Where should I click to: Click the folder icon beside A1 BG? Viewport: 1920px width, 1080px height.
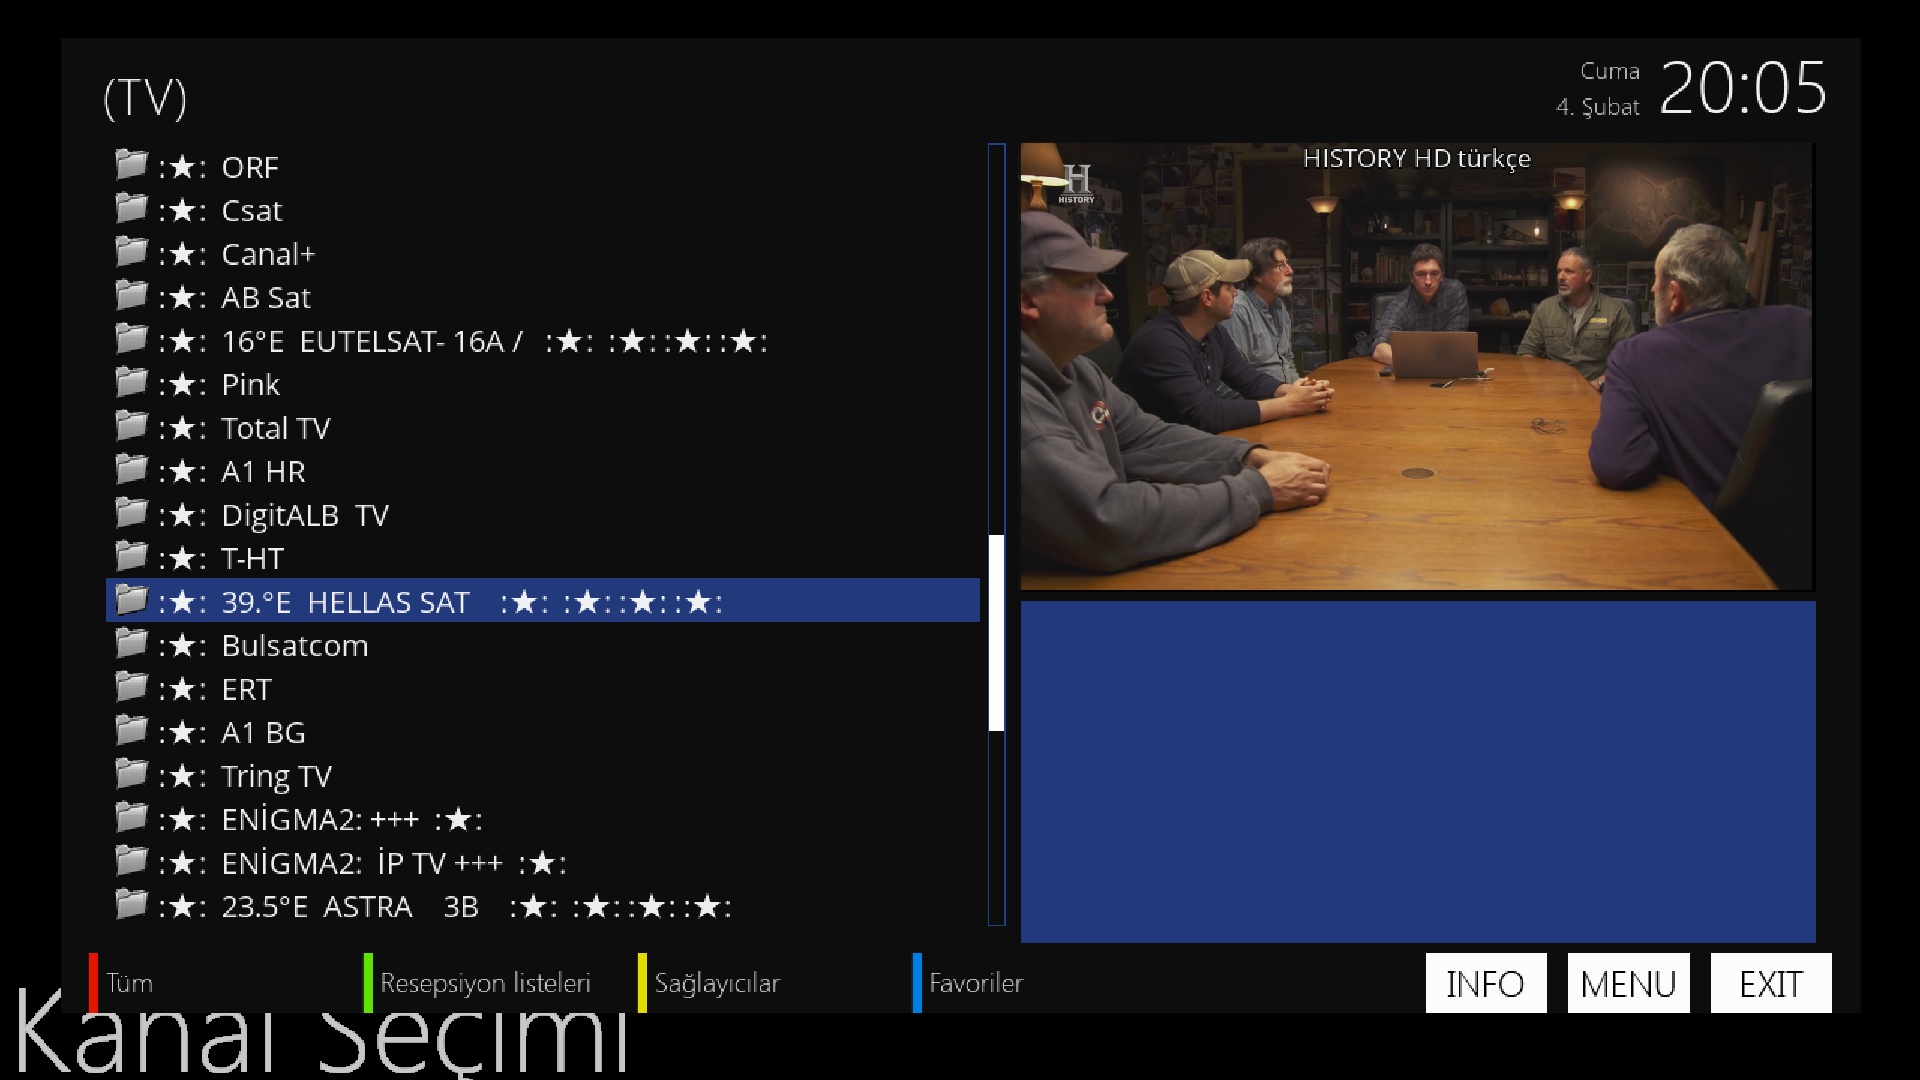pos(131,730)
